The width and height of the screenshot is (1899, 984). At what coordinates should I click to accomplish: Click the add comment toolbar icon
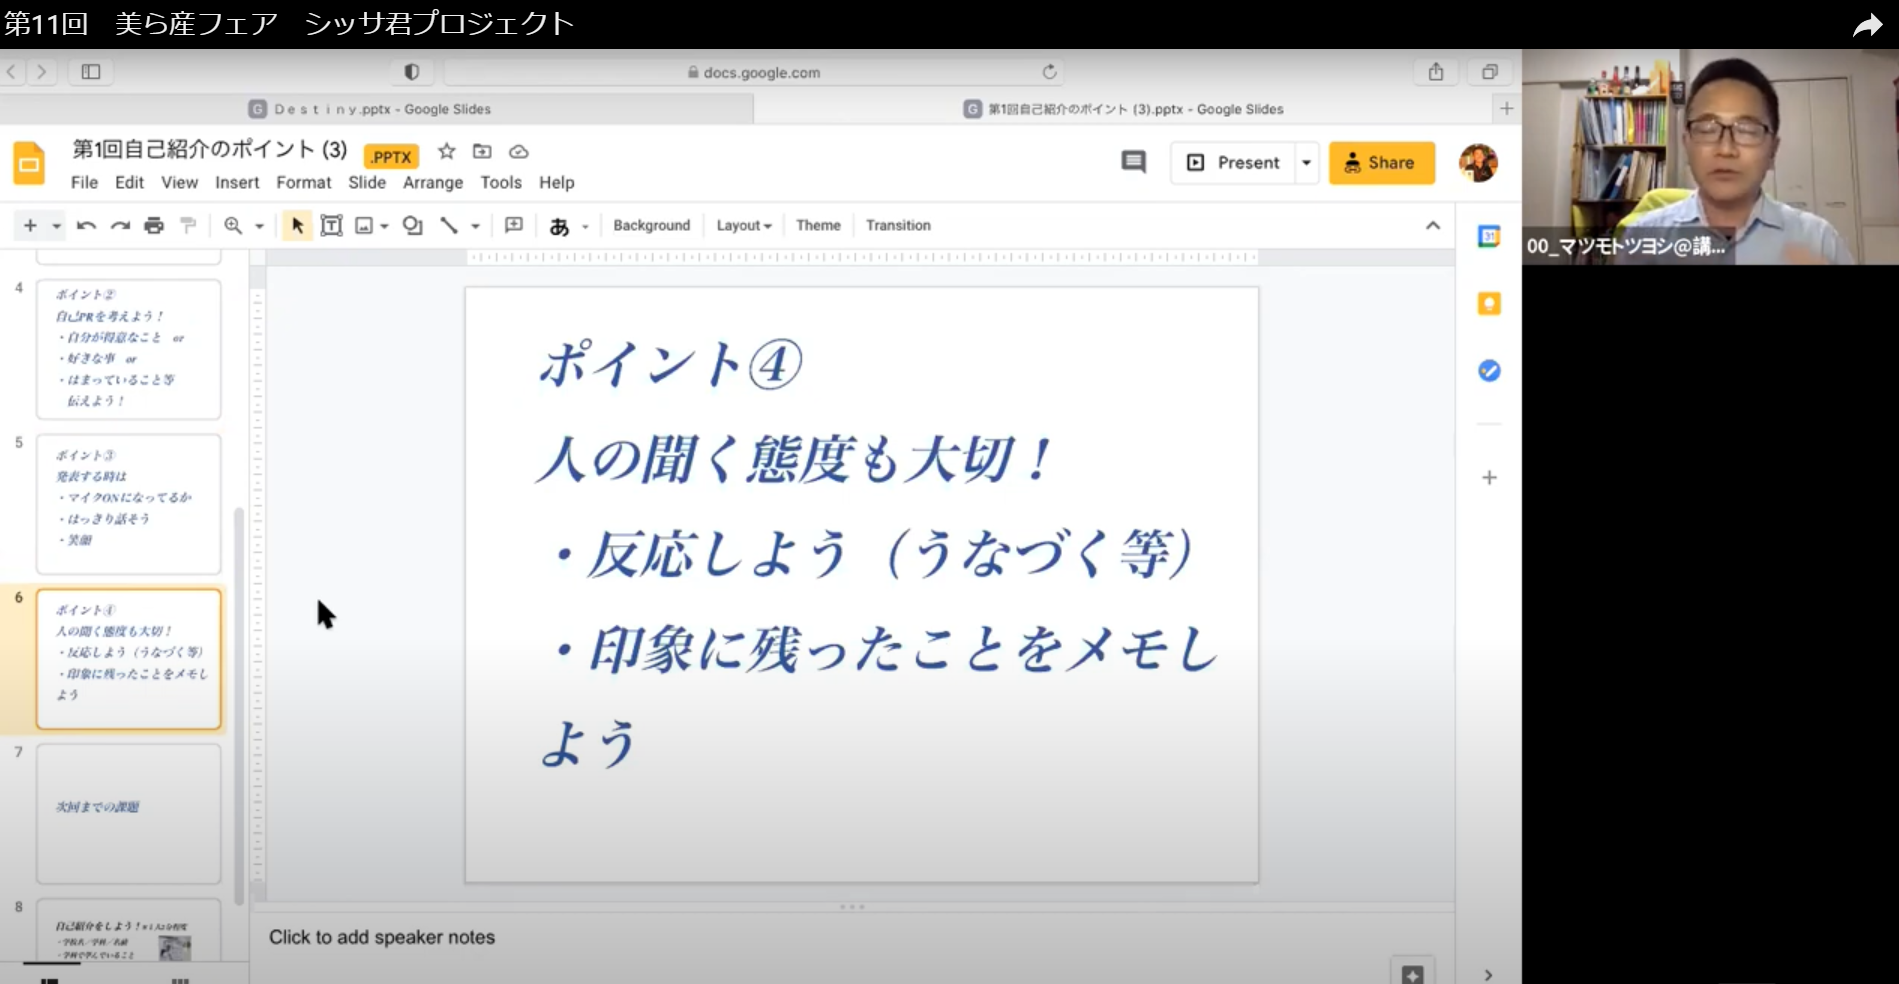[x=514, y=226]
